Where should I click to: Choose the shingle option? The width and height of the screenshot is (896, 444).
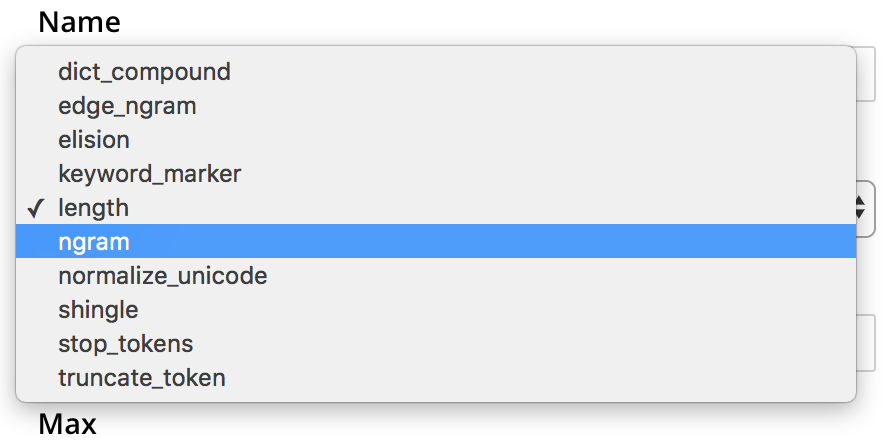click(x=98, y=310)
